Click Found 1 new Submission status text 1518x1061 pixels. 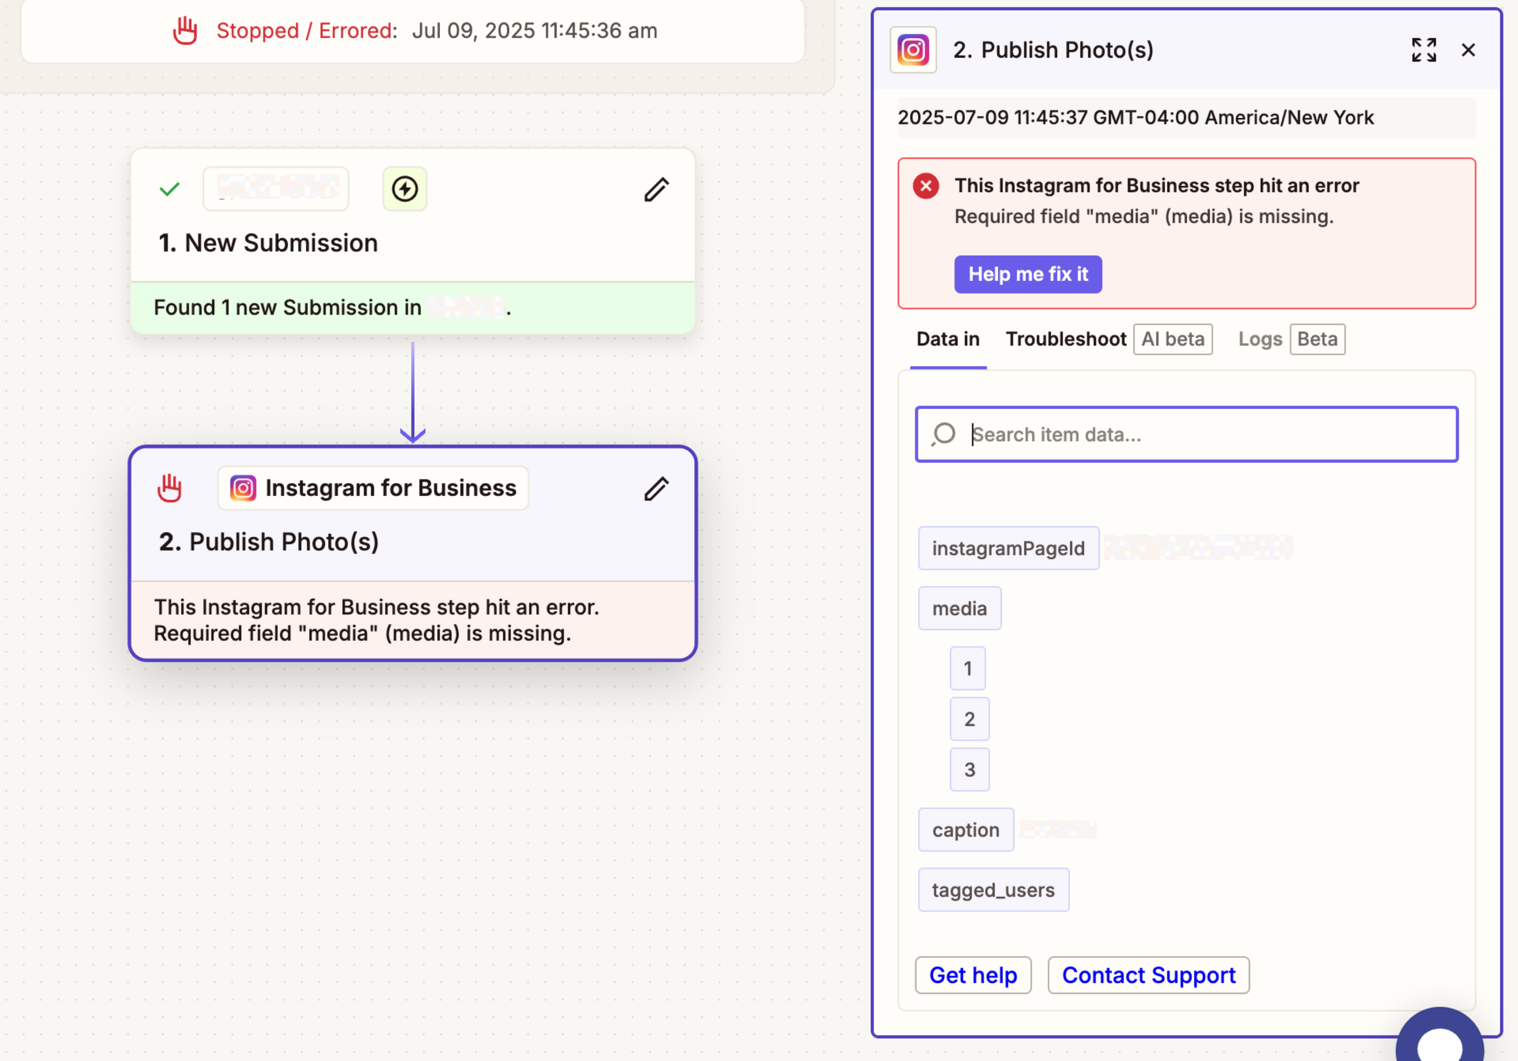[x=332, y=308]
